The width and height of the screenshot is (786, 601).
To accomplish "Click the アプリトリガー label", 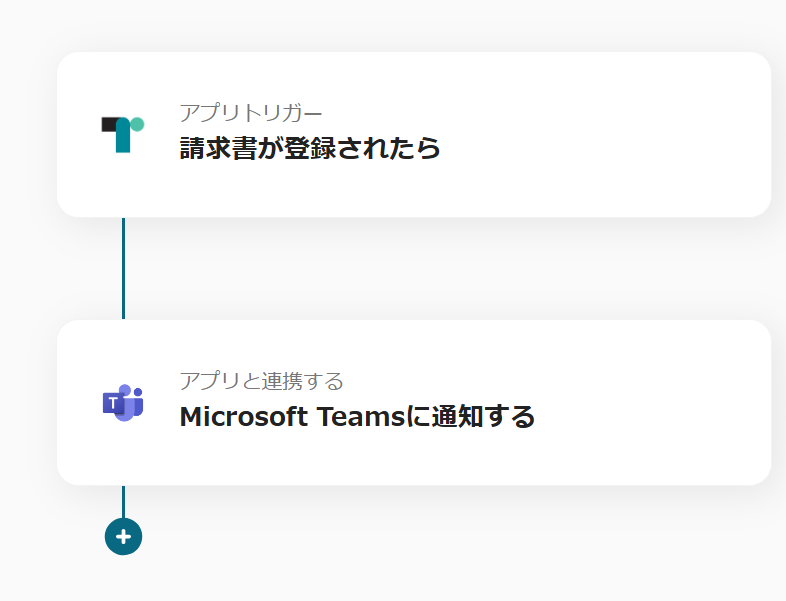I will [x=251, y=112].
